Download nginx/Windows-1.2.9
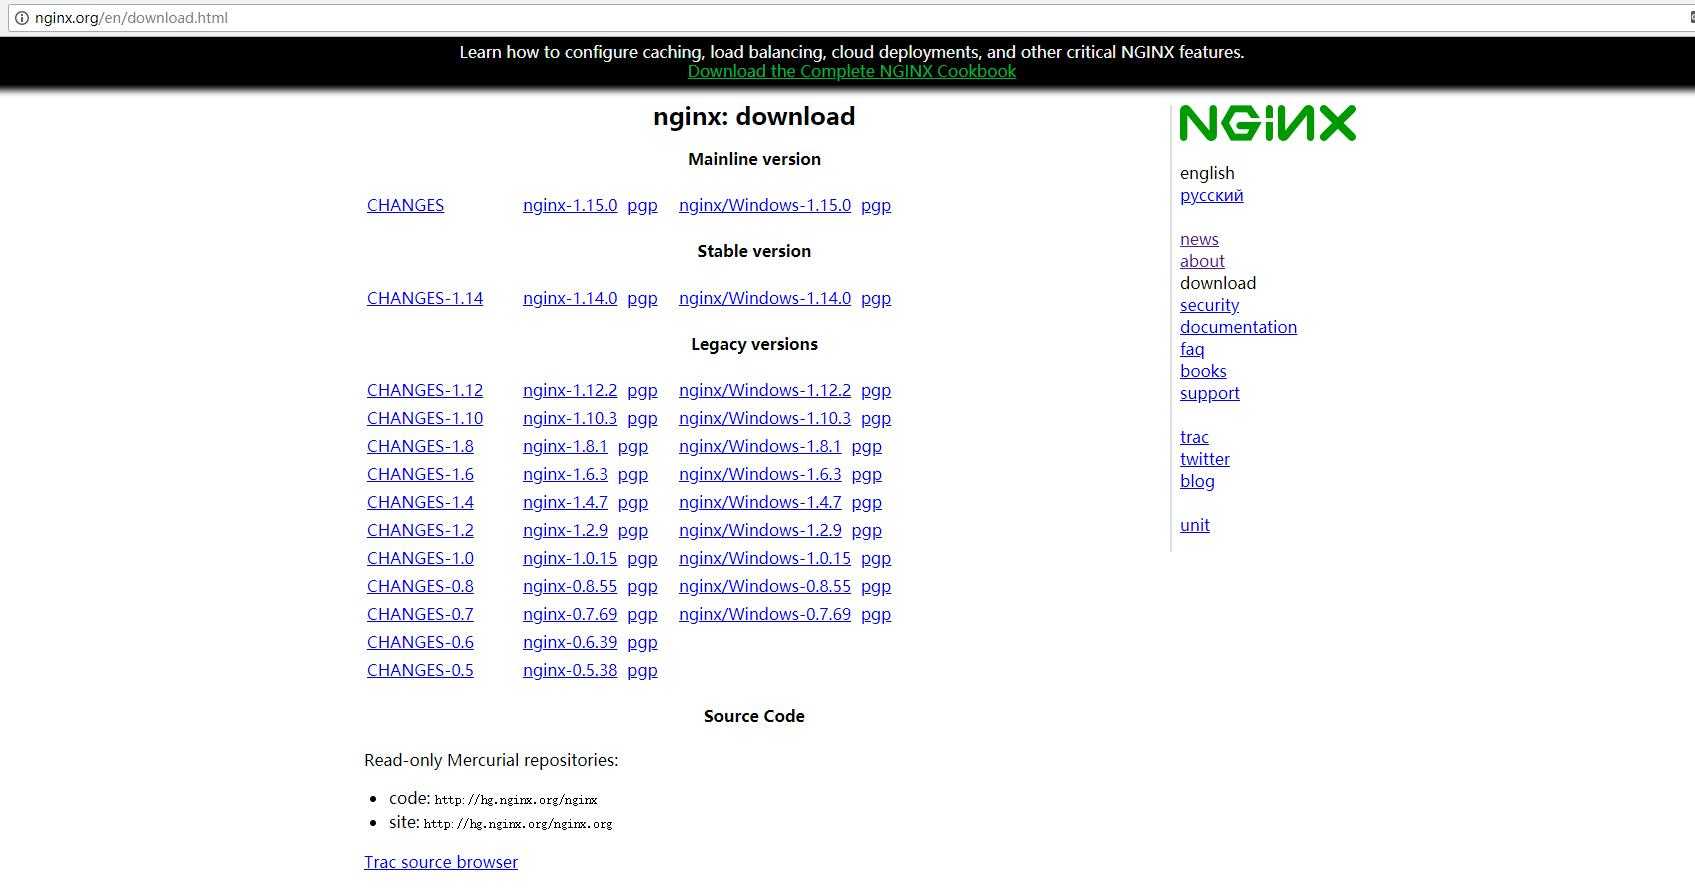 coord(760,530)
